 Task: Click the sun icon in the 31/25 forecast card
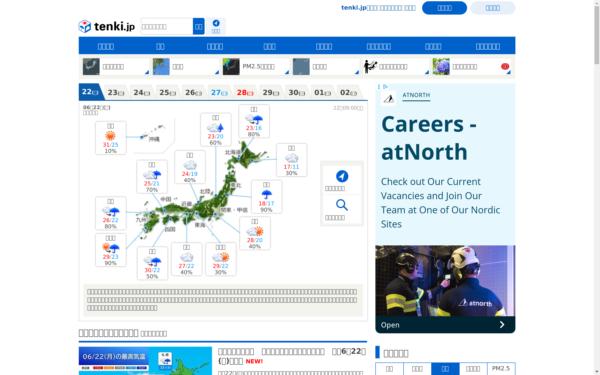coord(110,136)
